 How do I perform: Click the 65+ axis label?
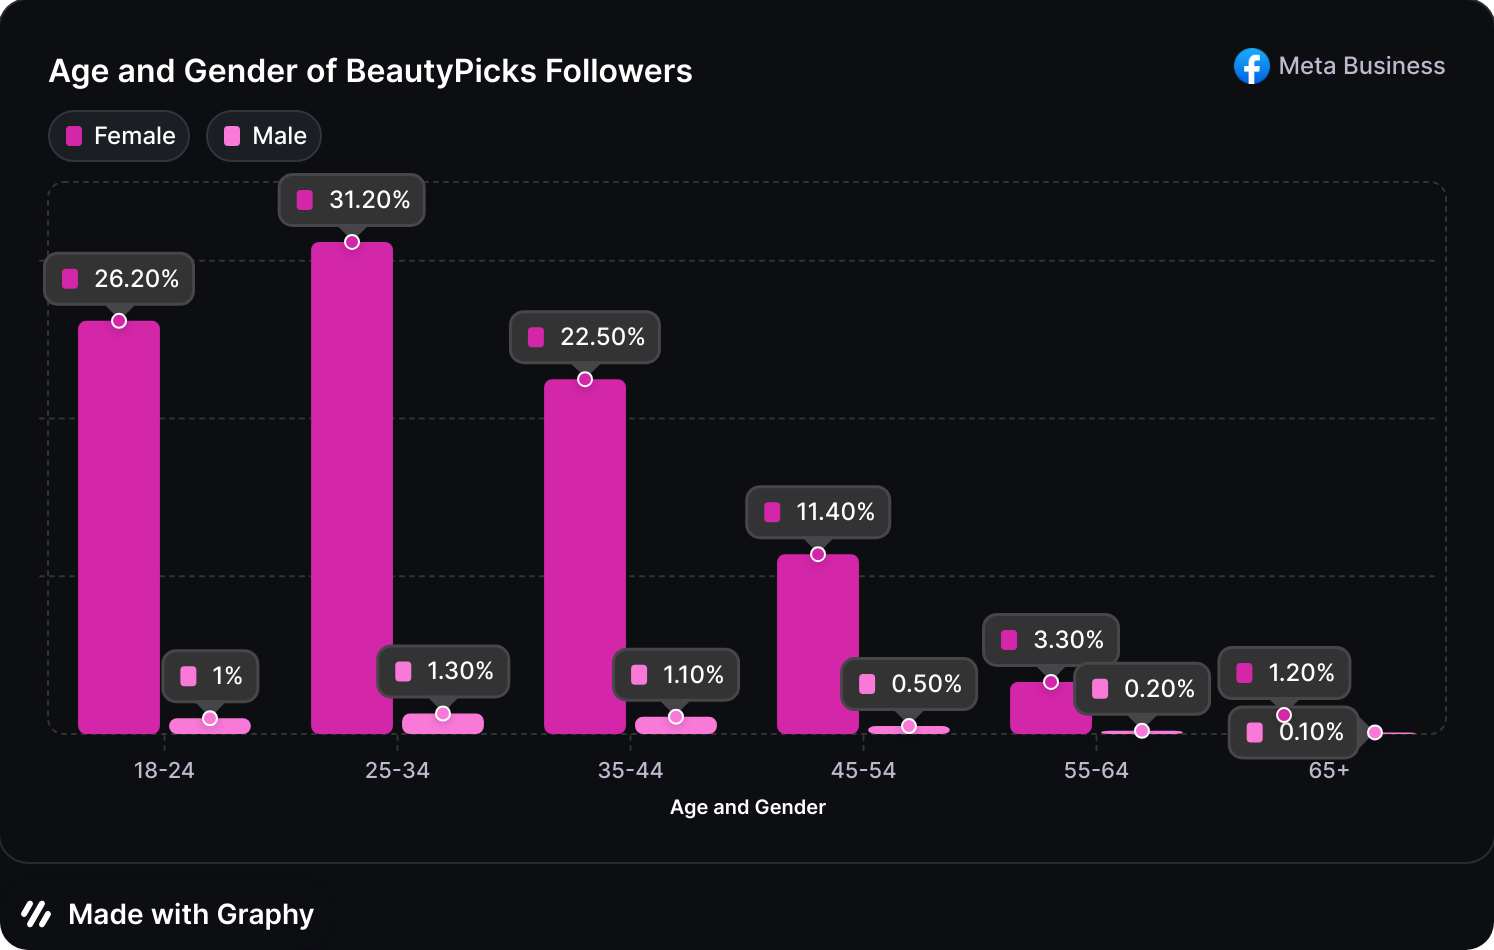1329,771
